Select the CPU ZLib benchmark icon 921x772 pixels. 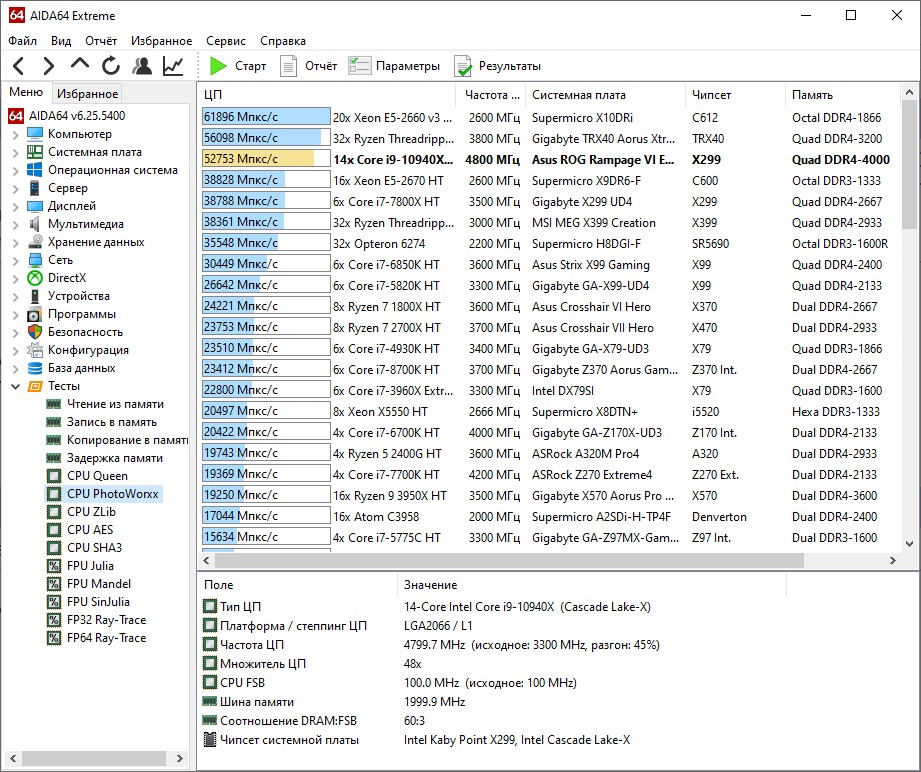(53, 512)
